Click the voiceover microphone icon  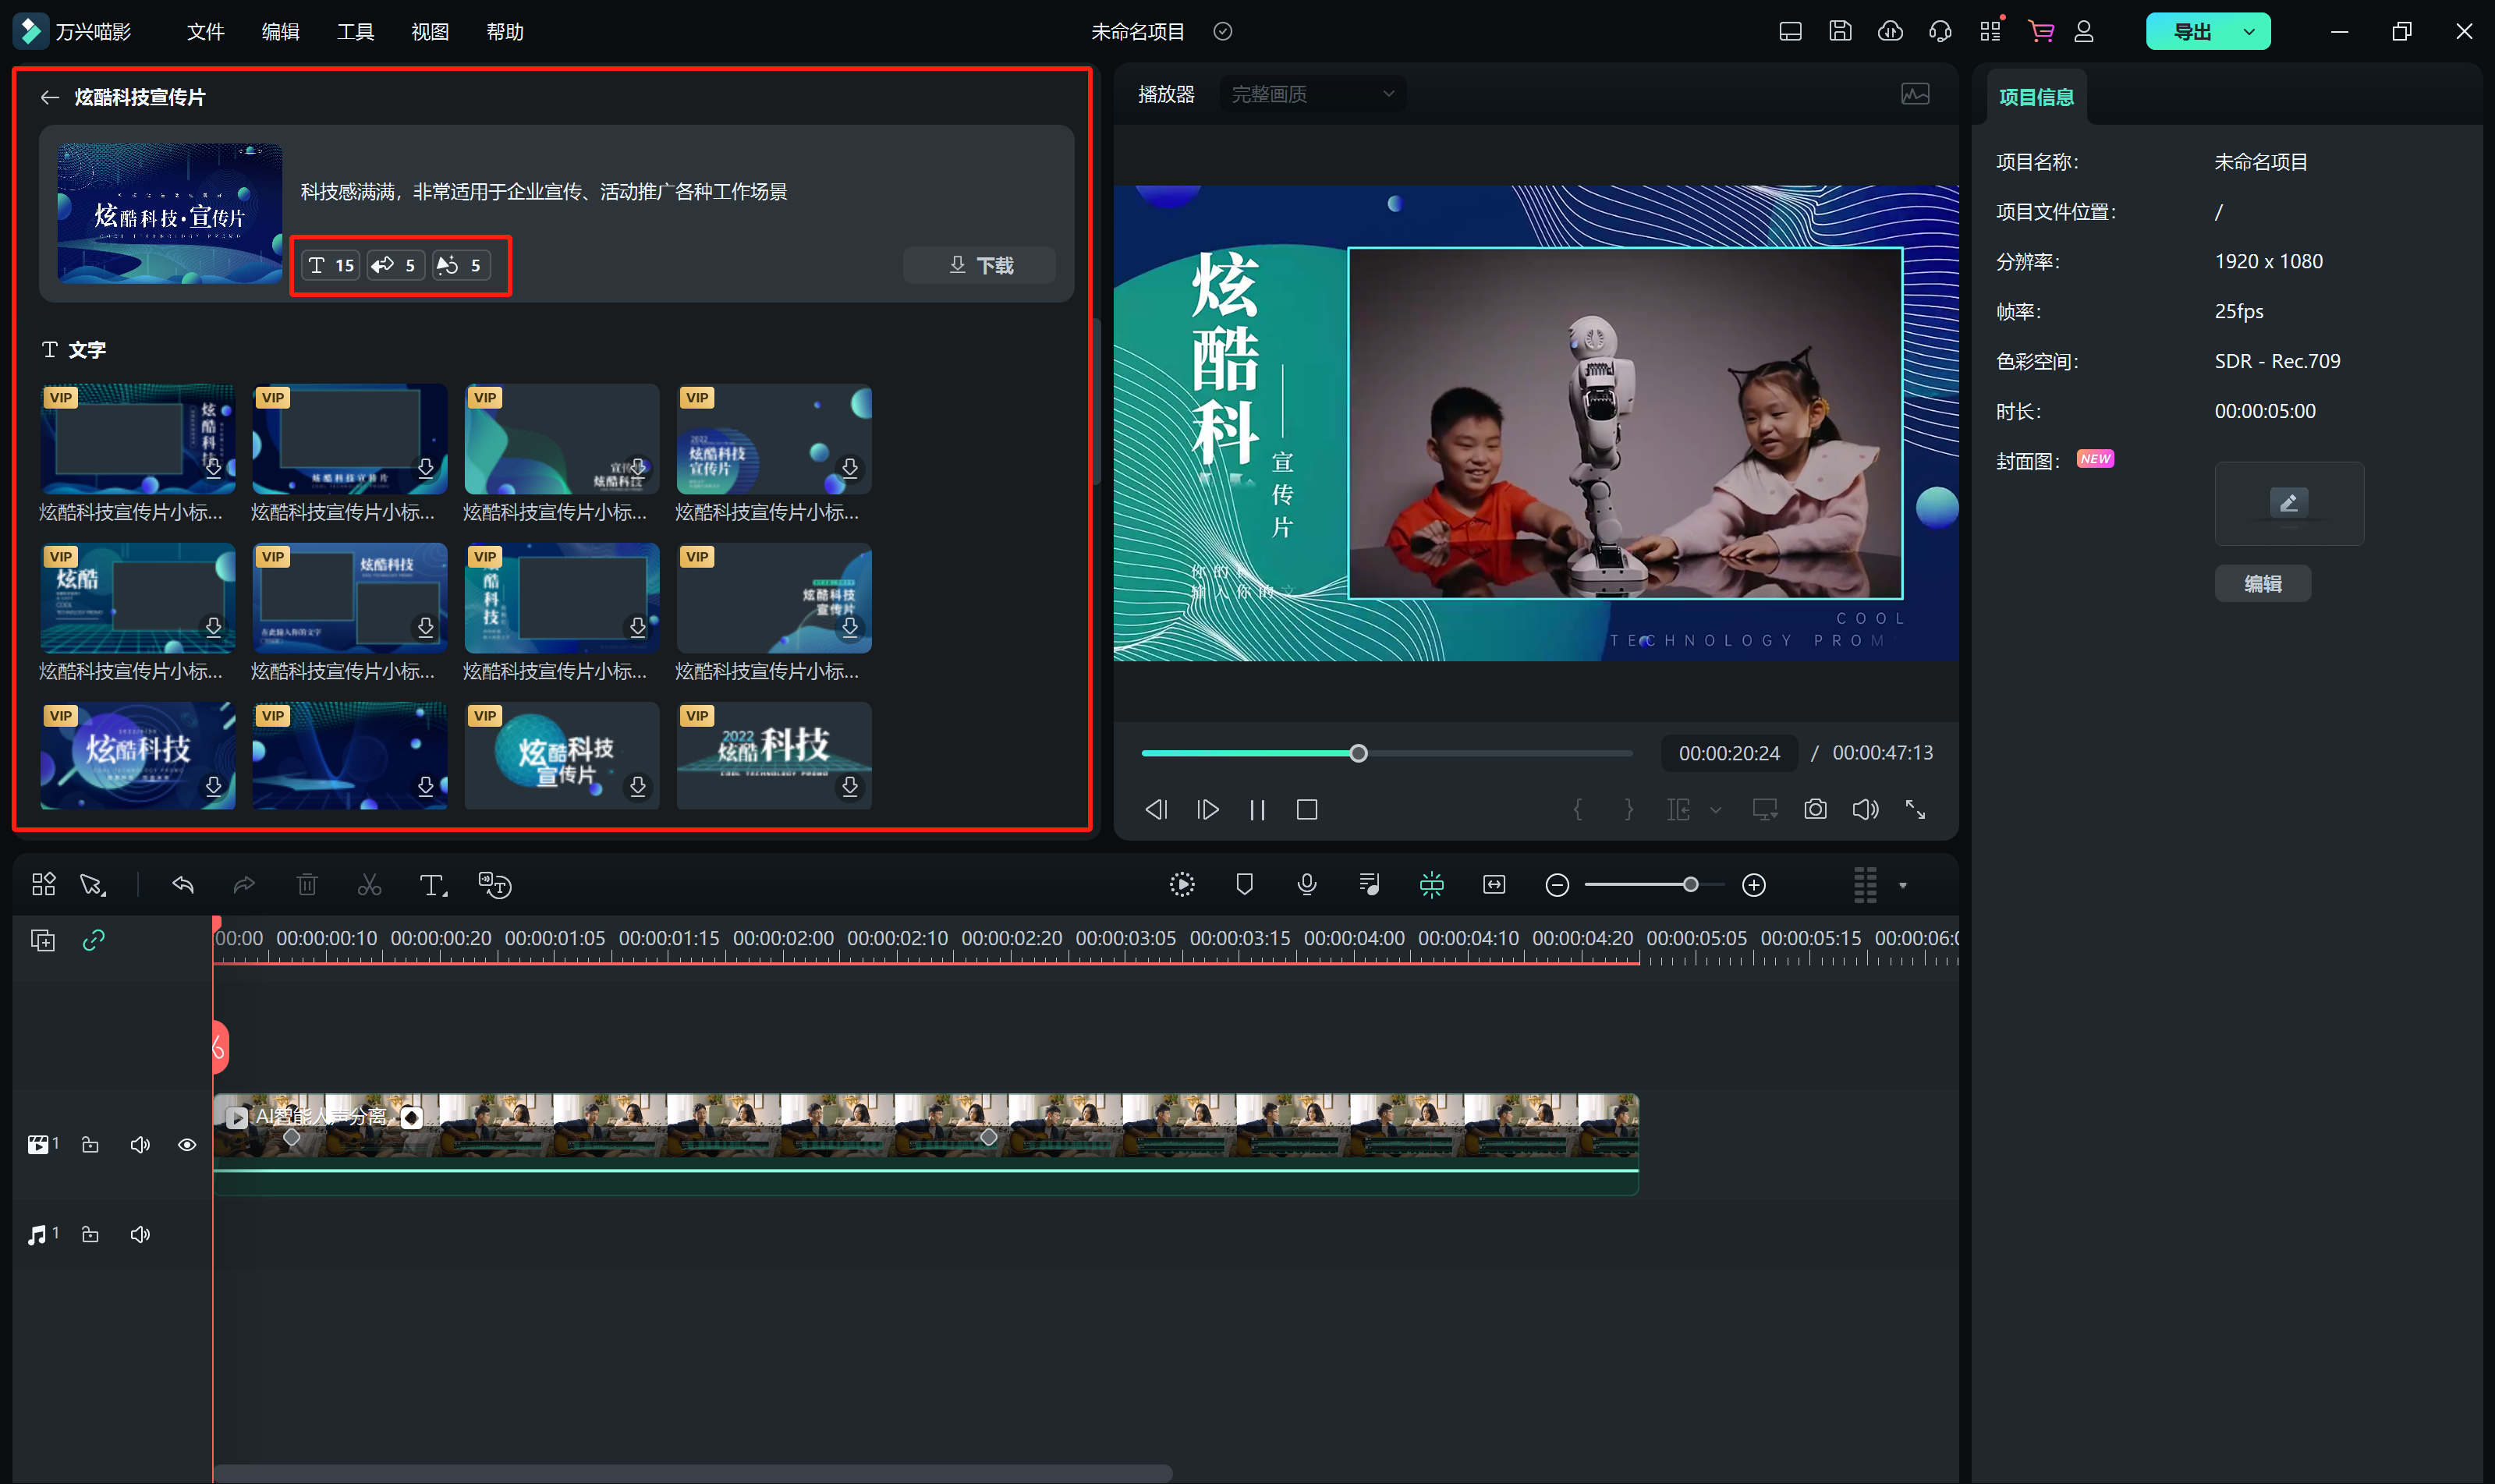(1306, 884)
